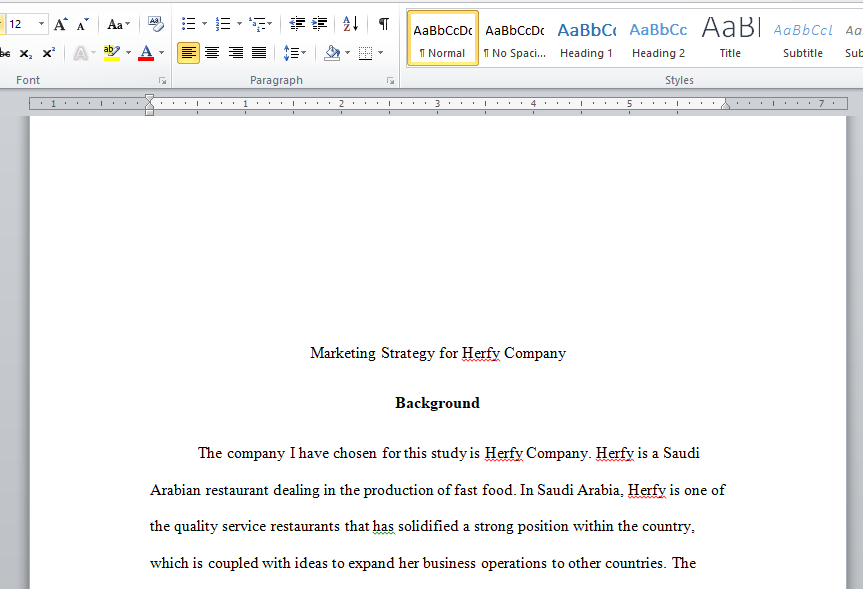Viewport: 863px width, 589px height.
Task: Click the left indent box on ruler
Action: pyautogui.click(x=149, y=112)
